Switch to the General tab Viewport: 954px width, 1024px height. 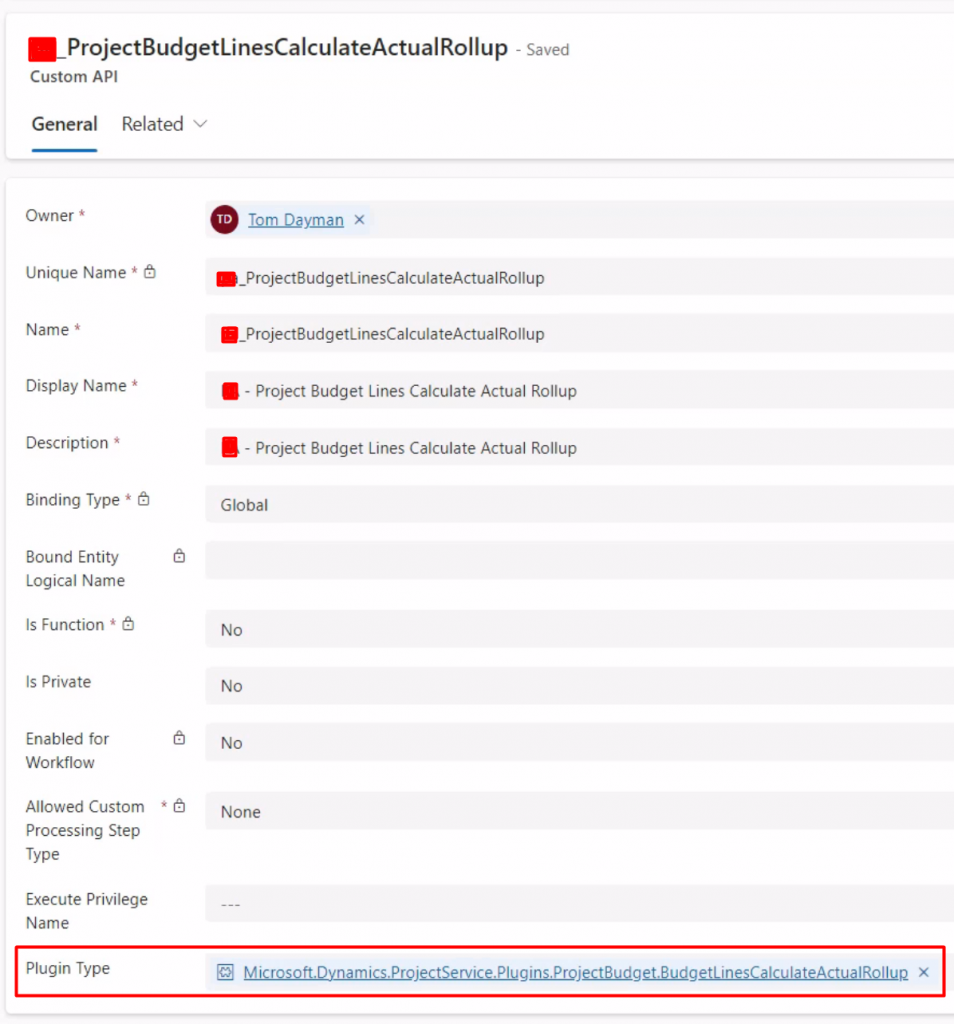[64, 124]
